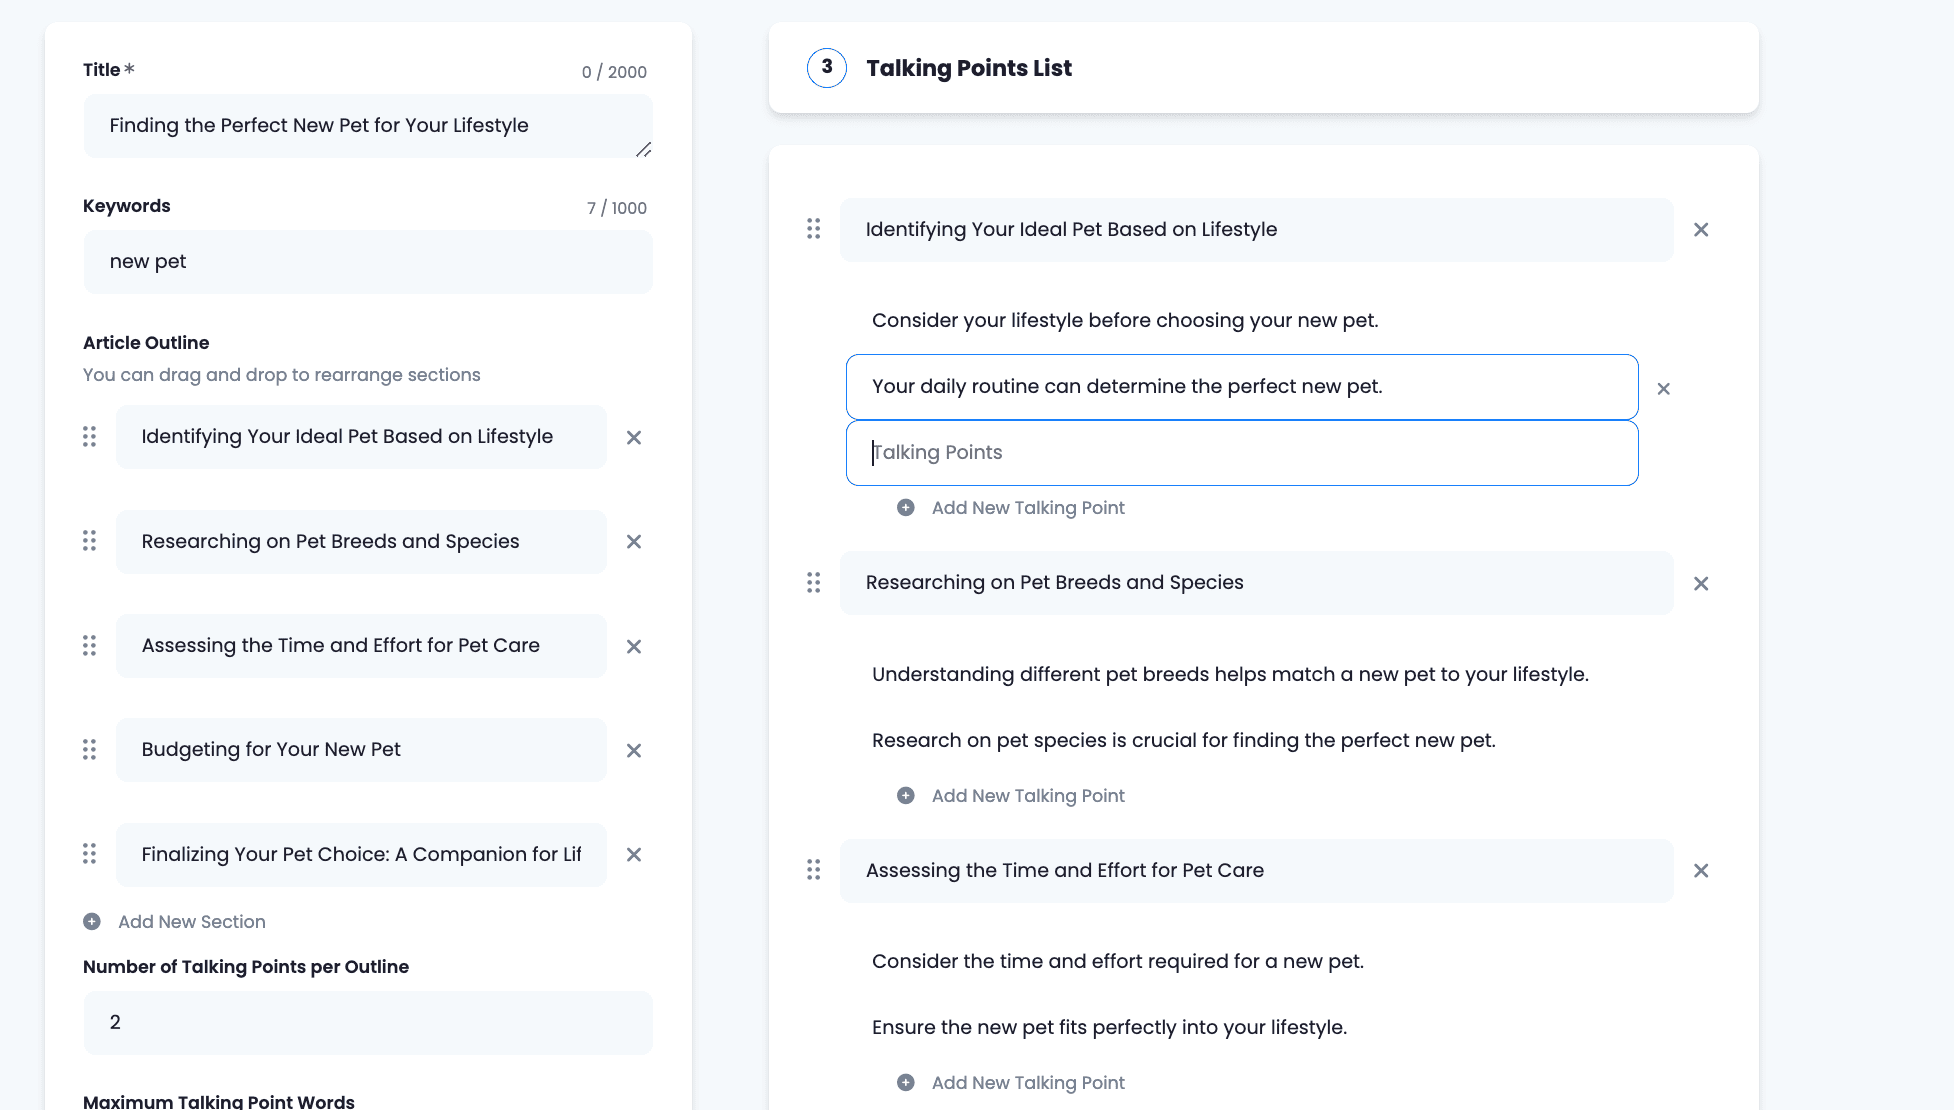Click the empty Talking Points input box

point(1241,453)
